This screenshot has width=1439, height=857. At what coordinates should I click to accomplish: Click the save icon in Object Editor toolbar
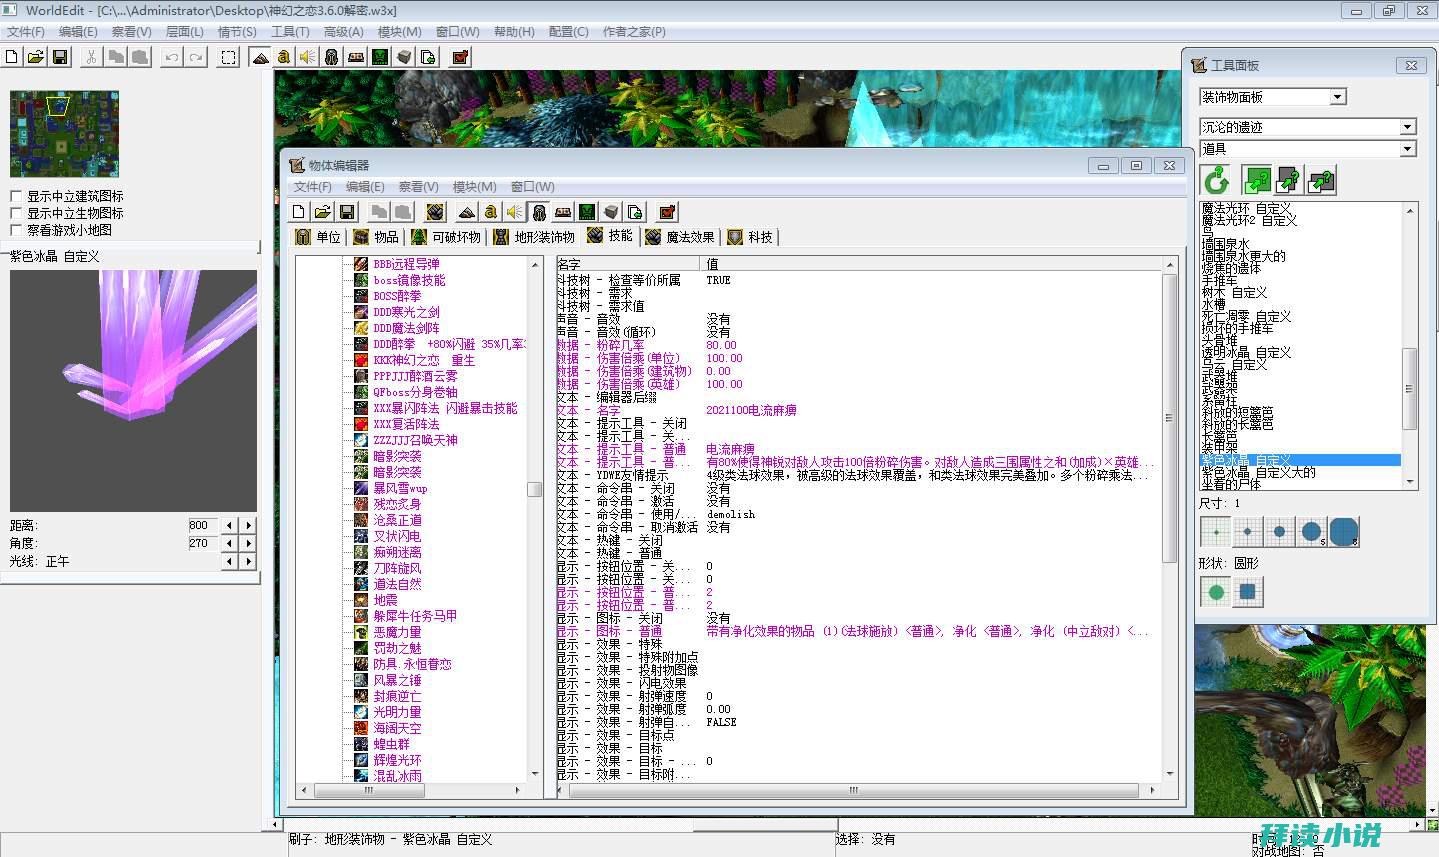[346, 211]
